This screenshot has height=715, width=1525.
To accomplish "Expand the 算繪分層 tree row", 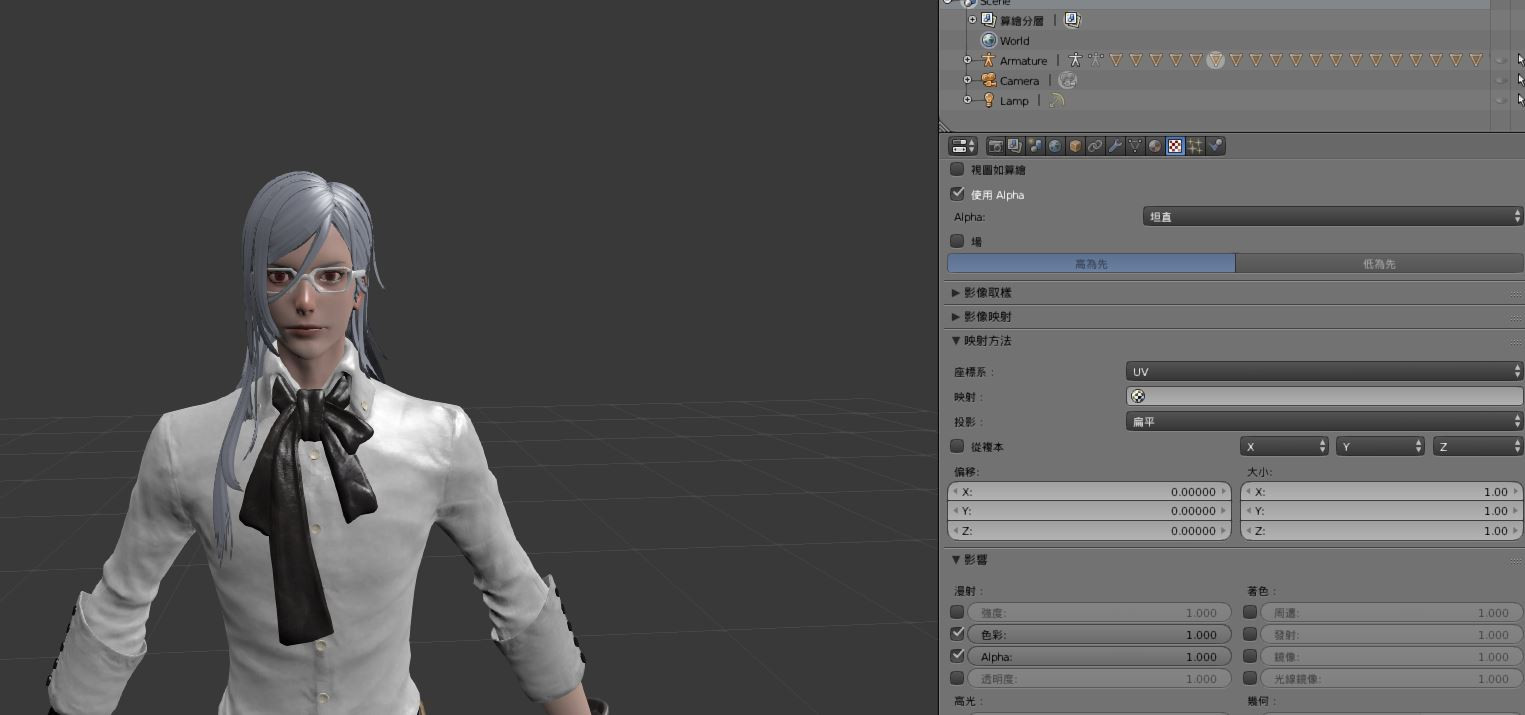I will [x=972, y=20].
